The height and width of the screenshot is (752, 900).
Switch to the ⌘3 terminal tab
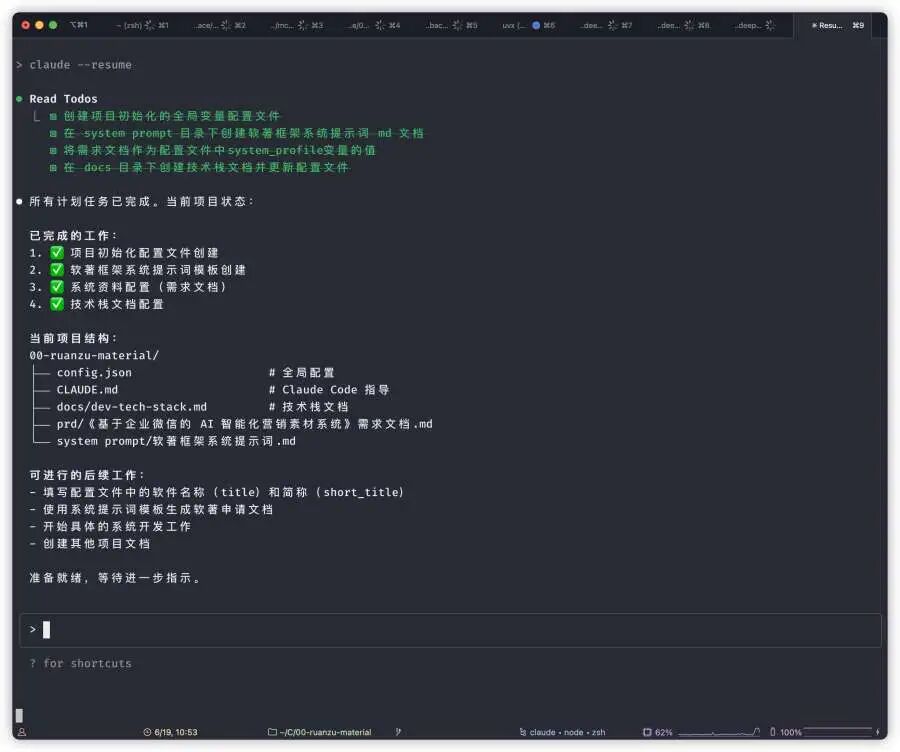(297, 25)
